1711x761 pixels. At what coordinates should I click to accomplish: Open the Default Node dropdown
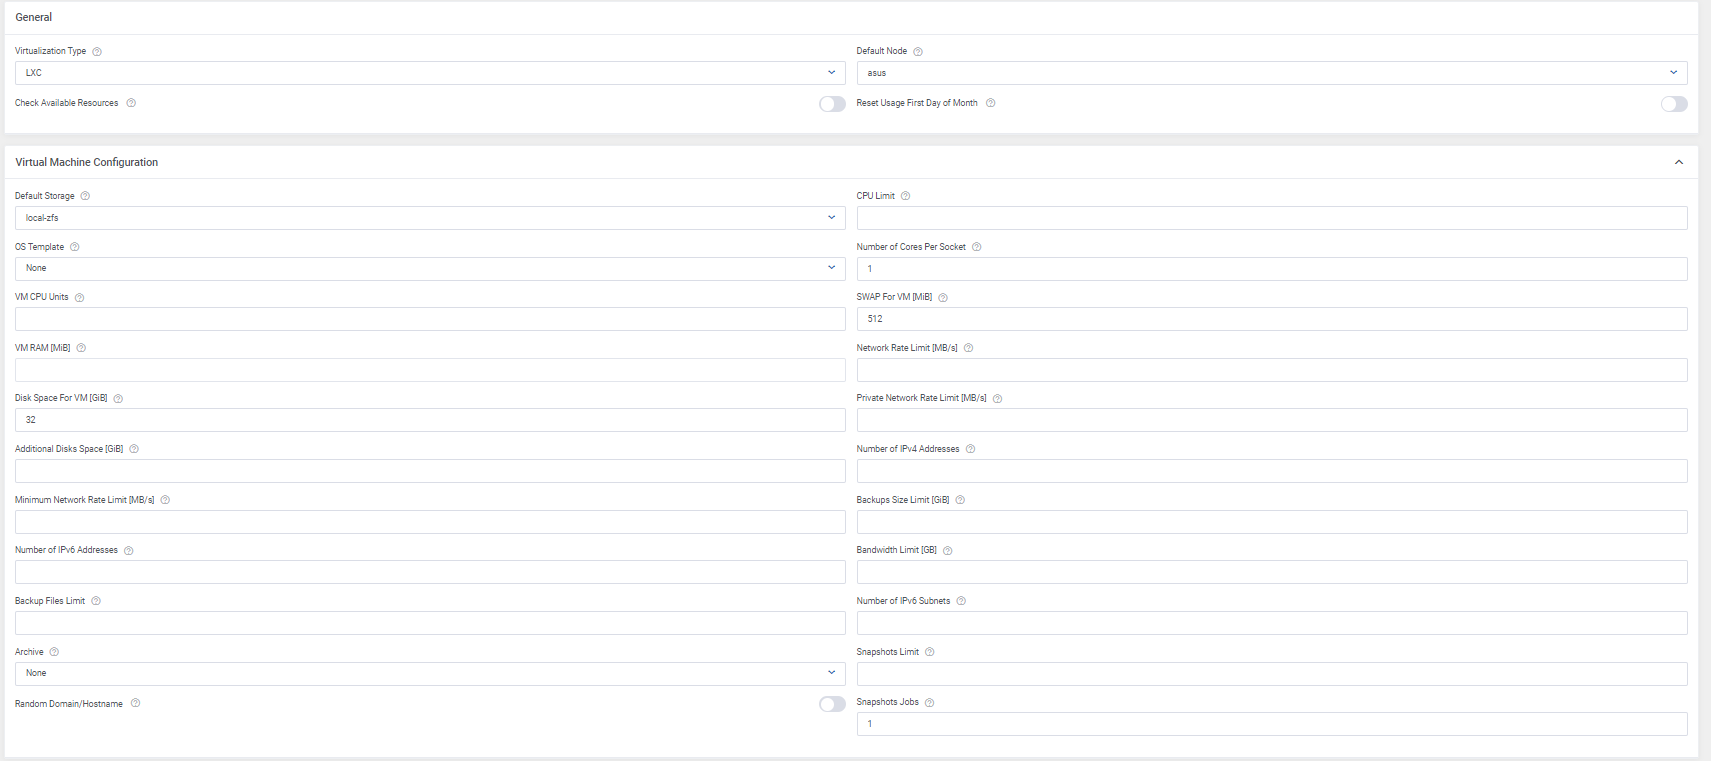tap(1271, 73)
